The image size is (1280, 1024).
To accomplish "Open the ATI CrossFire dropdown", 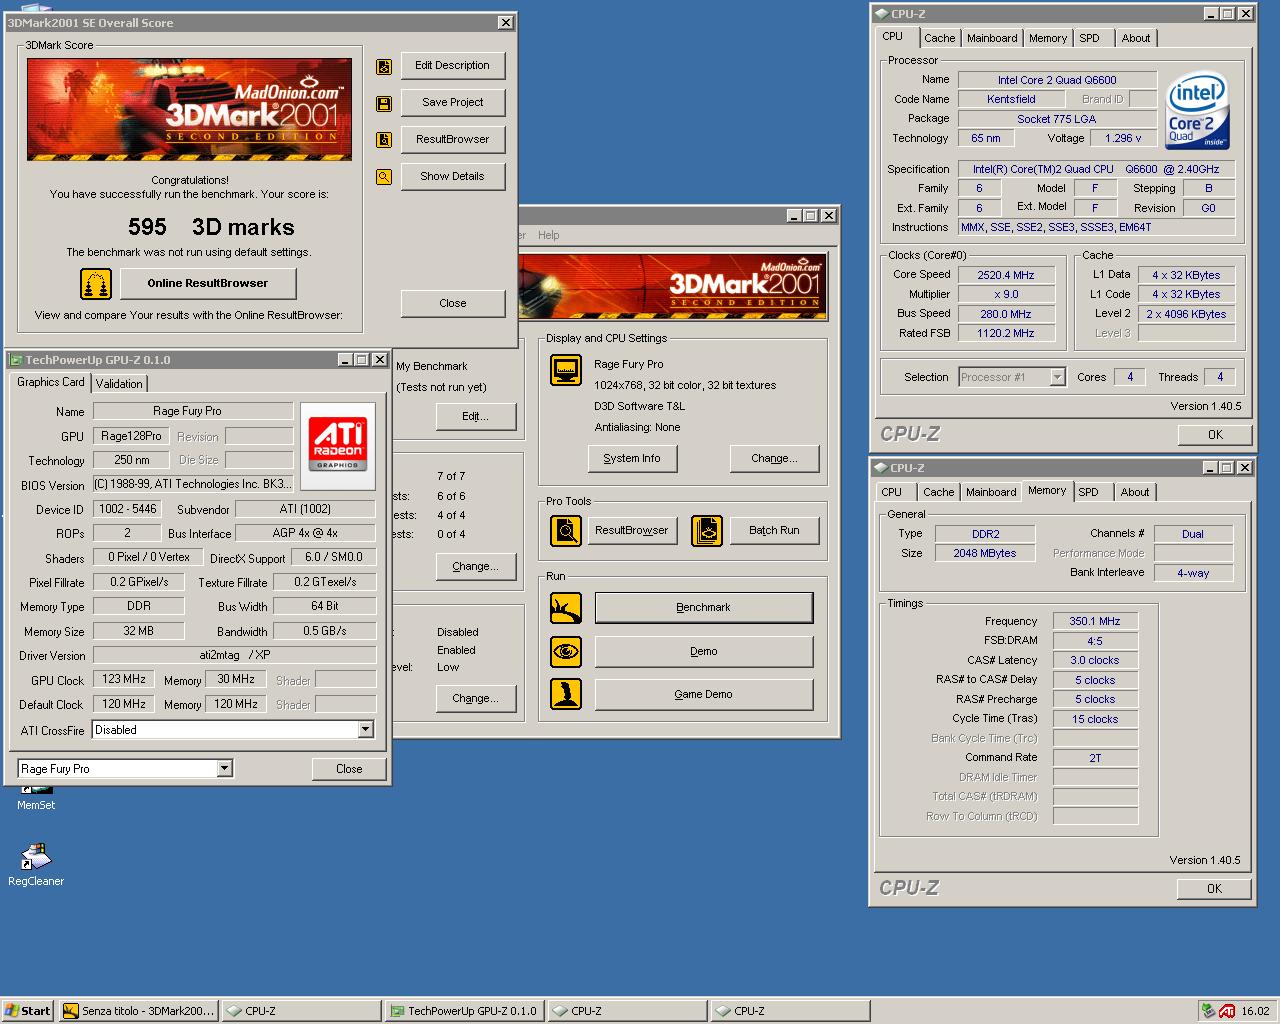I will [x=365, y=730].
